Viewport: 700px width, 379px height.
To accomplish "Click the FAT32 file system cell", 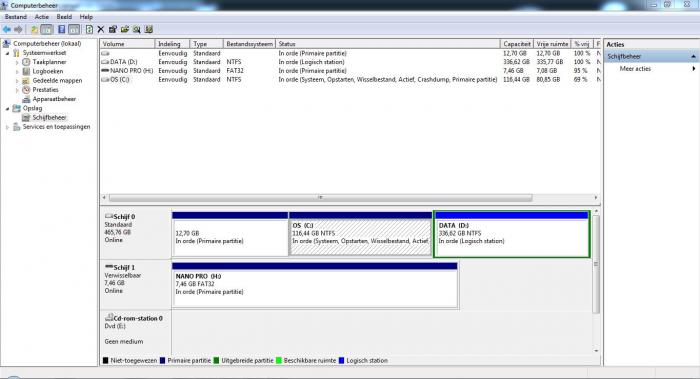I will pos(235,71).
